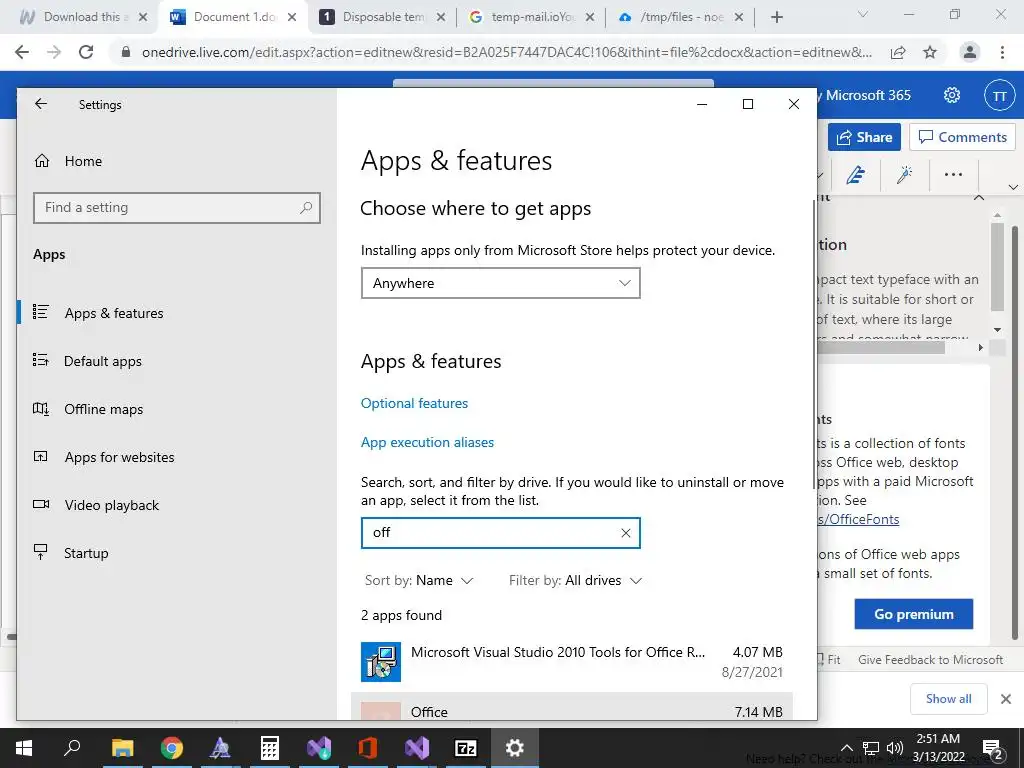Collapse the Word ribbon chevron
Viewport: 1024px width, 768px height.
pos(1013,187)
